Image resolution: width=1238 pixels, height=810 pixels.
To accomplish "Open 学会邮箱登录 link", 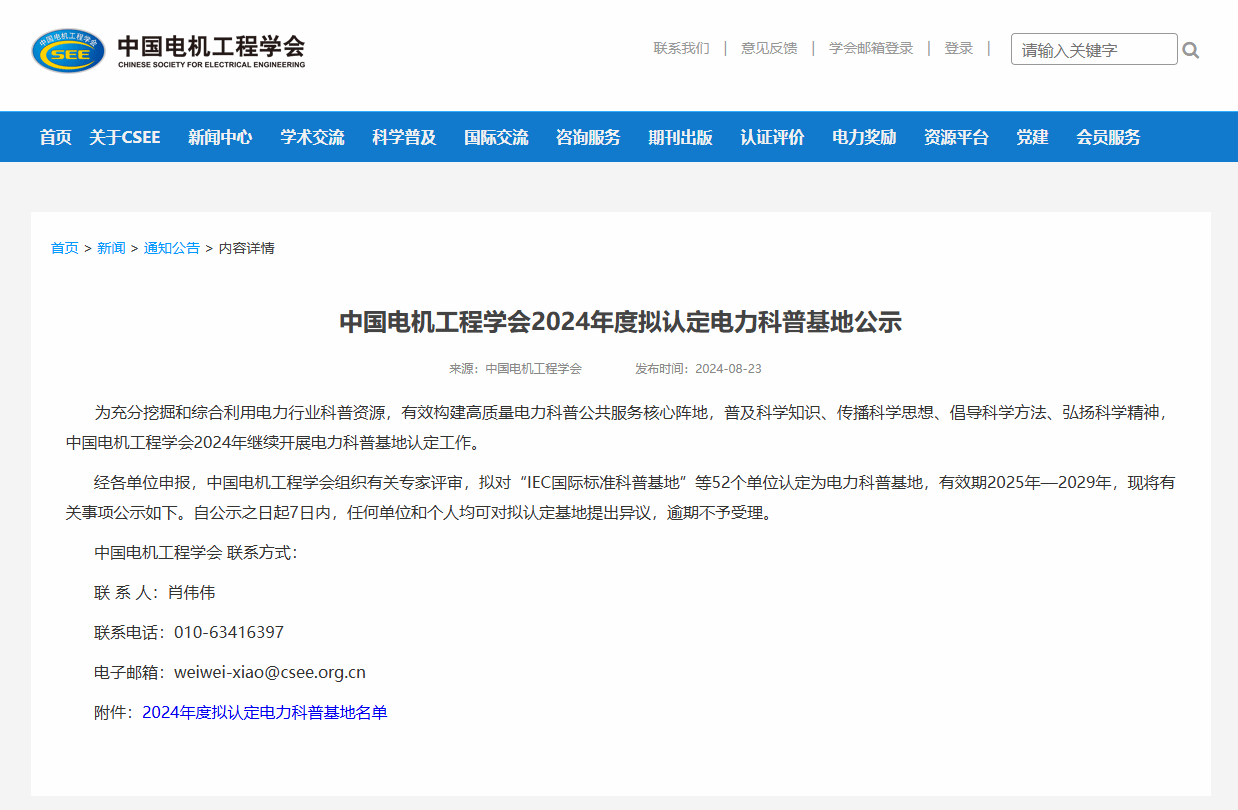I will [x=871, y=48].
